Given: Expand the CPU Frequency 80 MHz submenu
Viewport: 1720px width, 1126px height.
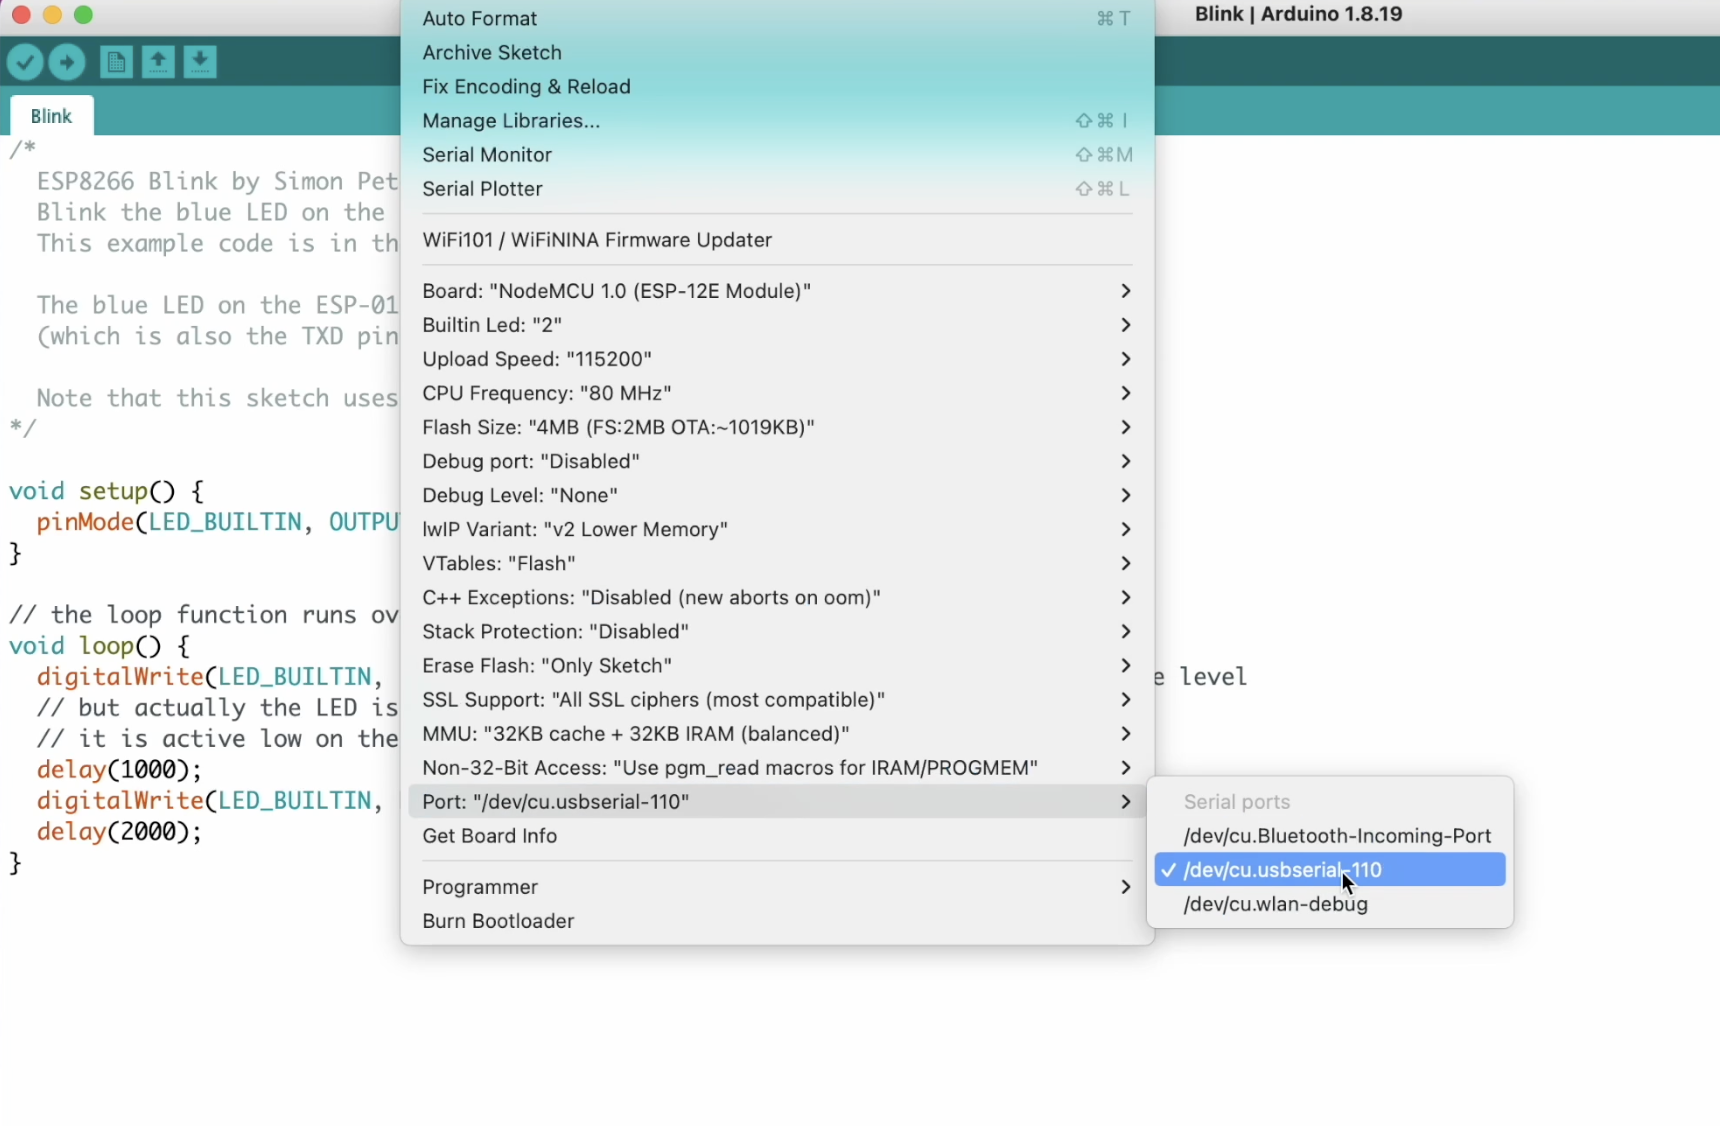Looking at the screenshot, I should tap(777, 393).
